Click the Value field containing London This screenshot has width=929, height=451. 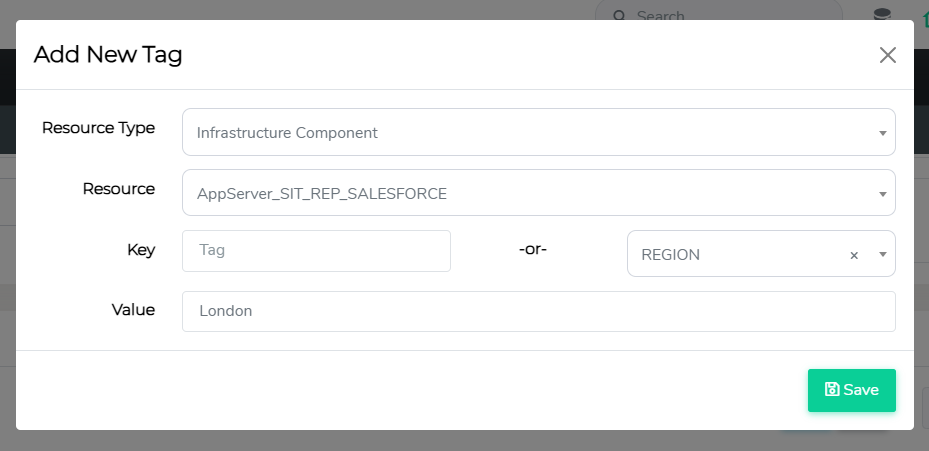pyautogui.click(x=538, y=311)
